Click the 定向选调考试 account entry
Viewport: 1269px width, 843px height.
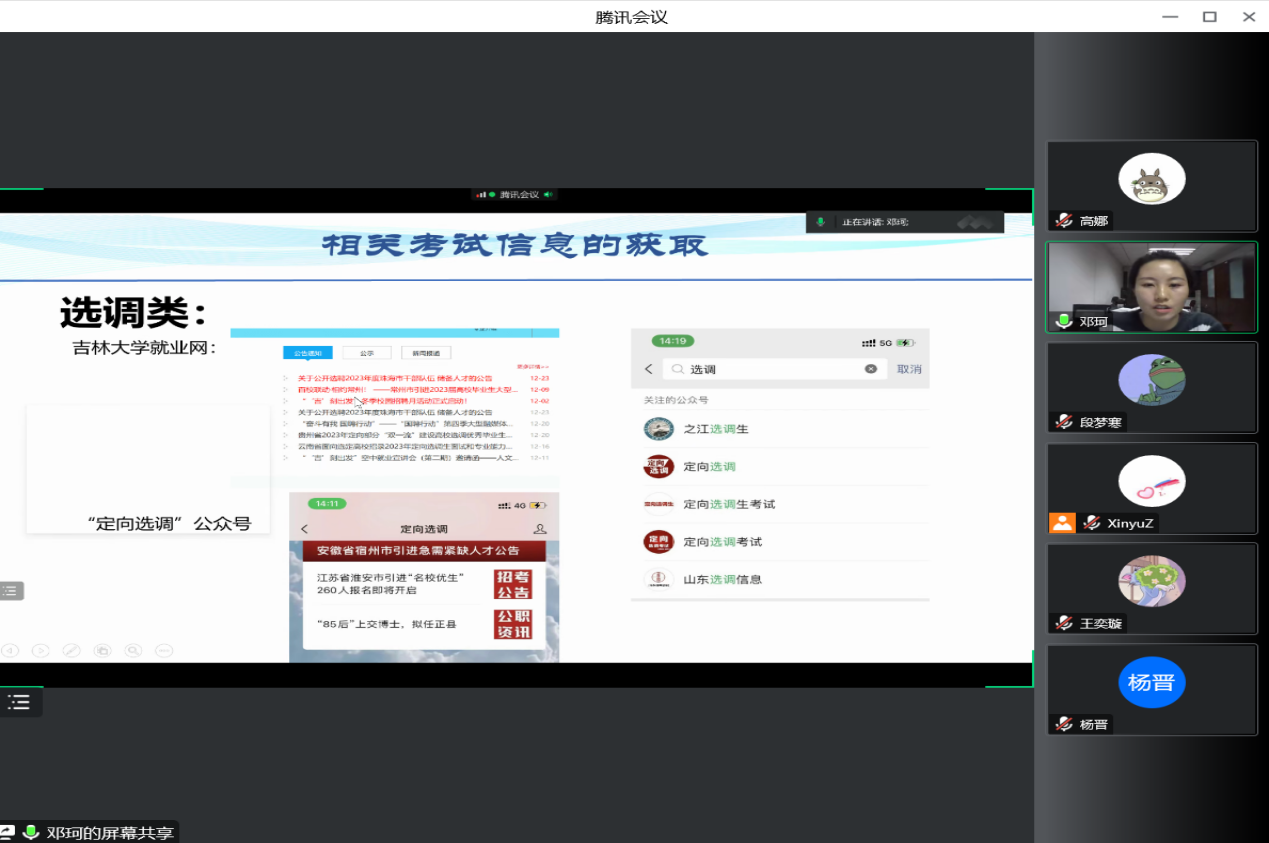pyautogui.click(x=722, y=542)
